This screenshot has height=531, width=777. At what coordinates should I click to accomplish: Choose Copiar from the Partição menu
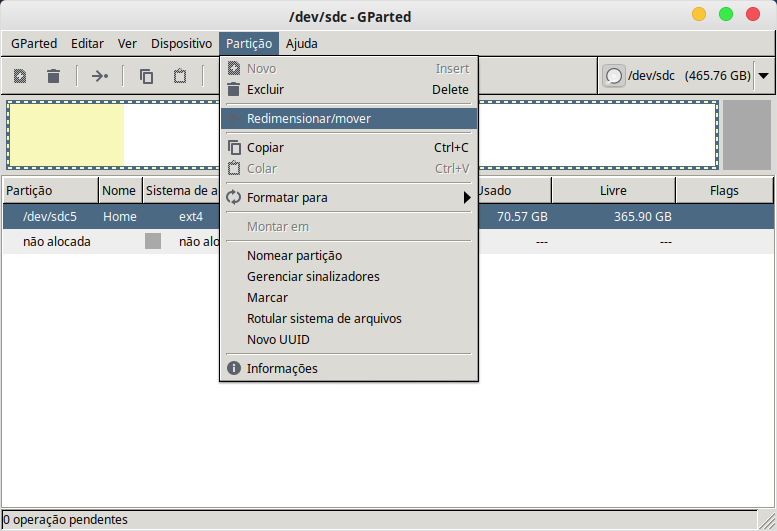point(349,148)
